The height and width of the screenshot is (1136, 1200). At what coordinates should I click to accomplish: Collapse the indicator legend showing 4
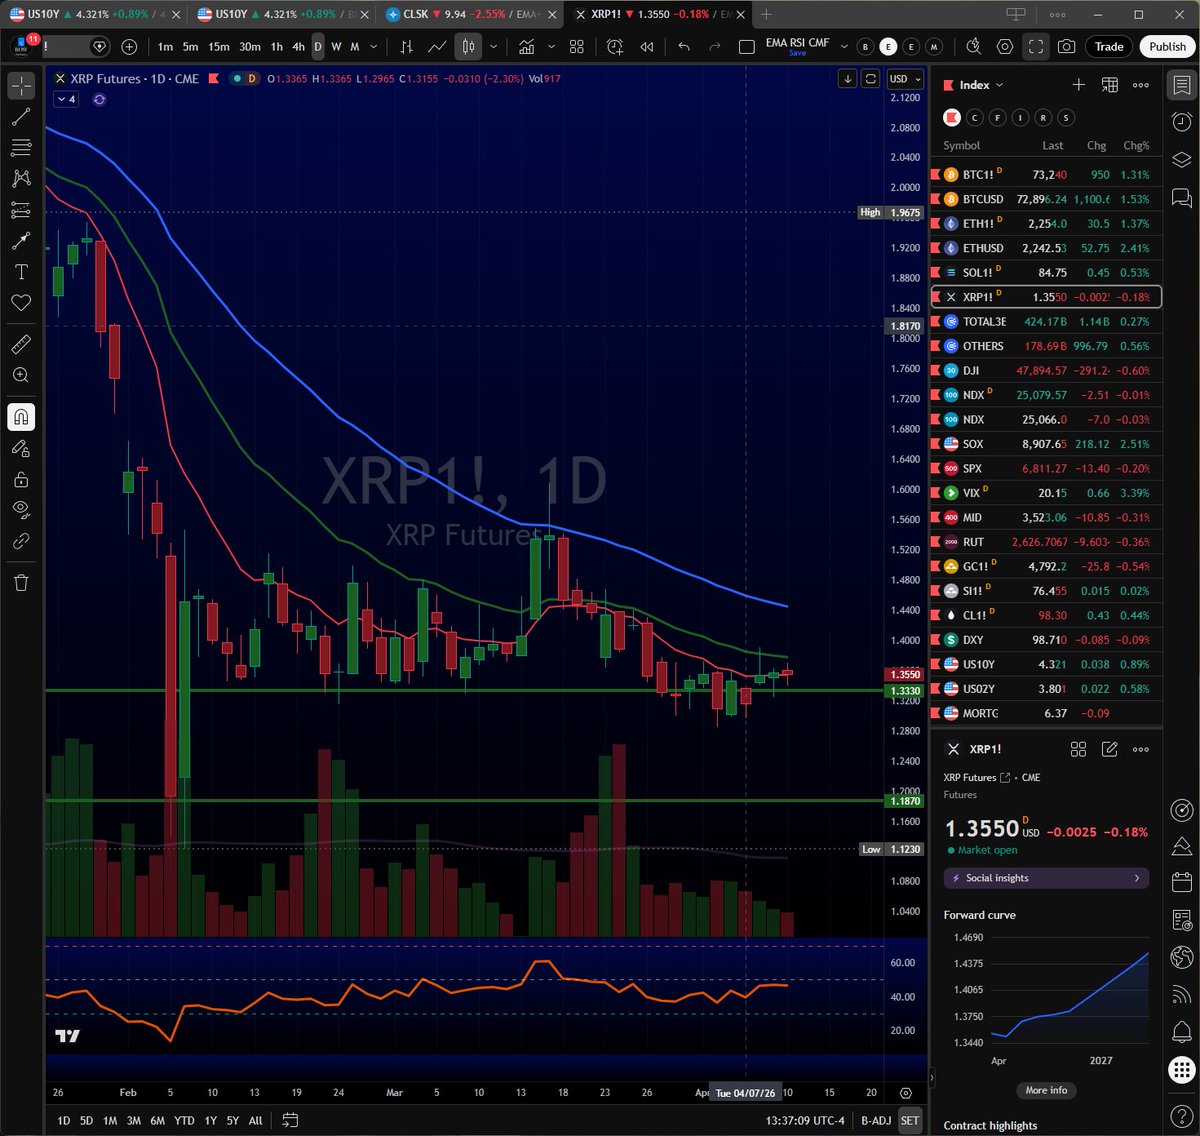(x=66, y=99)
